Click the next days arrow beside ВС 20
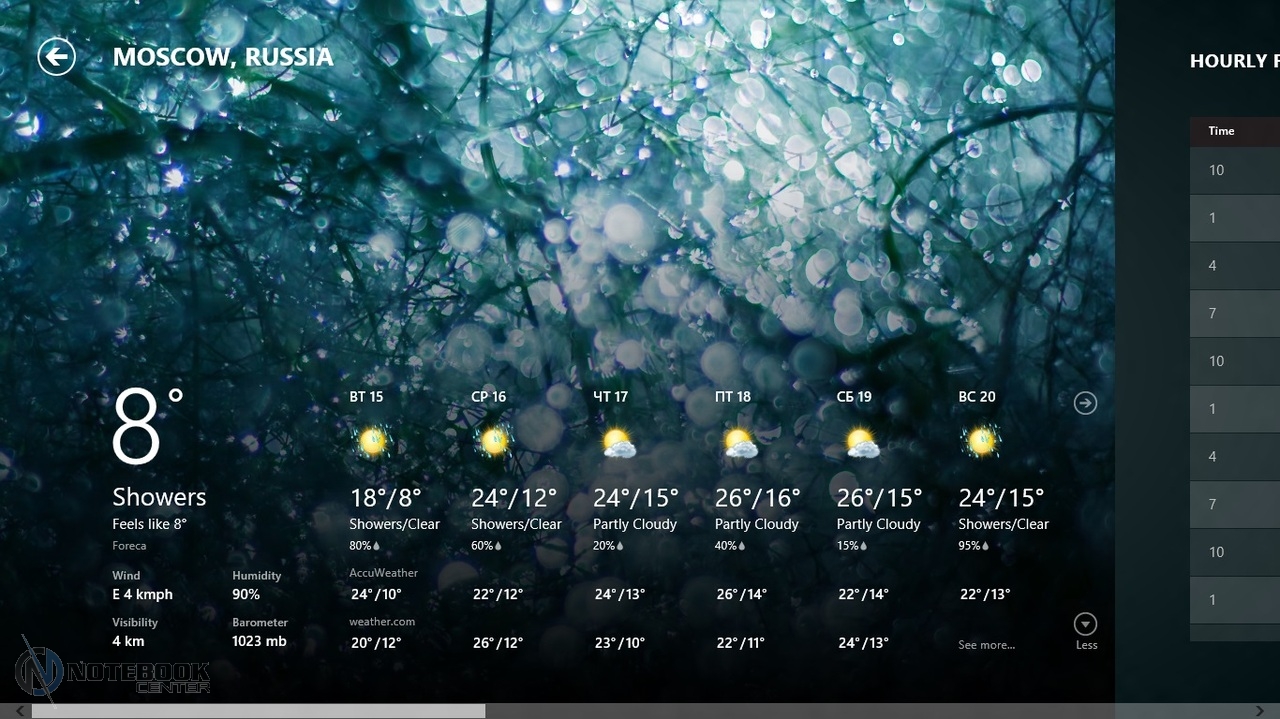 (x=1085, y=403)
